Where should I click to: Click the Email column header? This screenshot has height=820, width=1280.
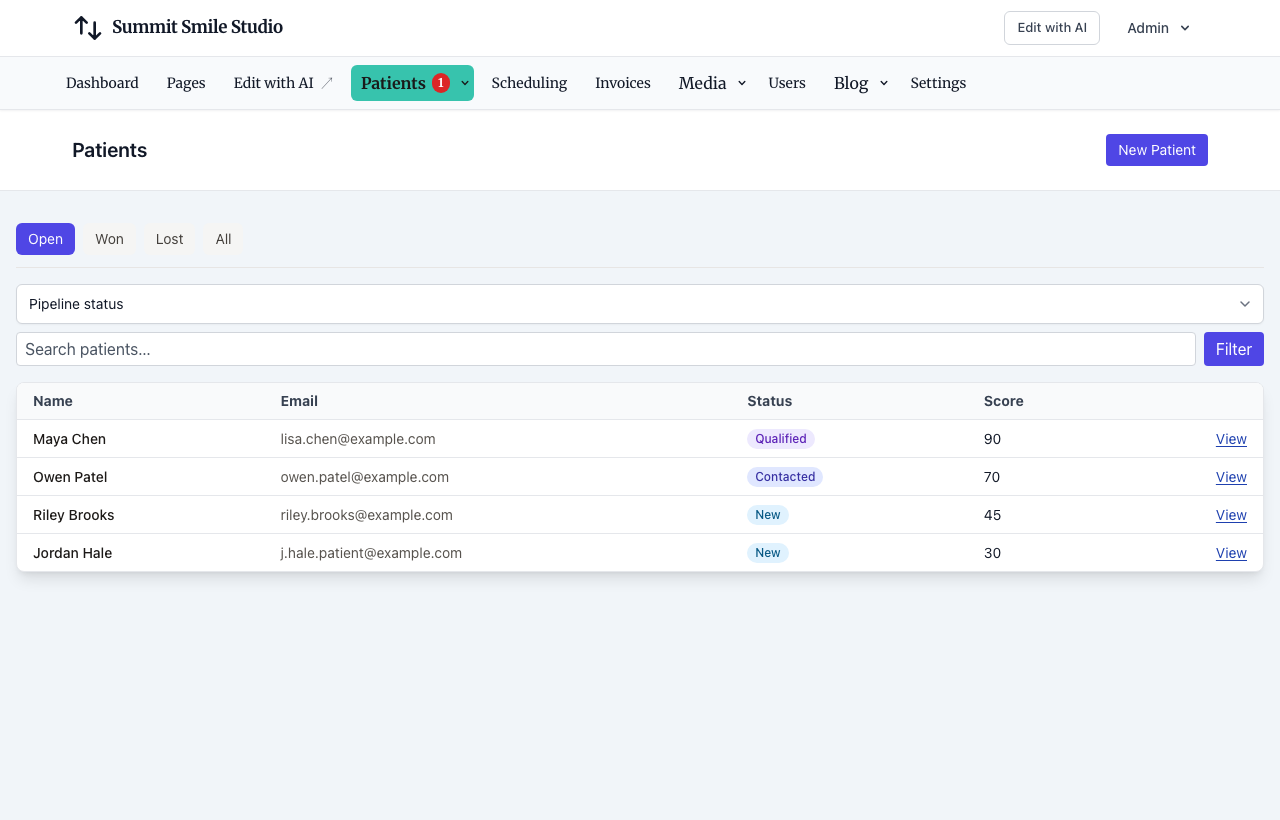tap(299, 401)
